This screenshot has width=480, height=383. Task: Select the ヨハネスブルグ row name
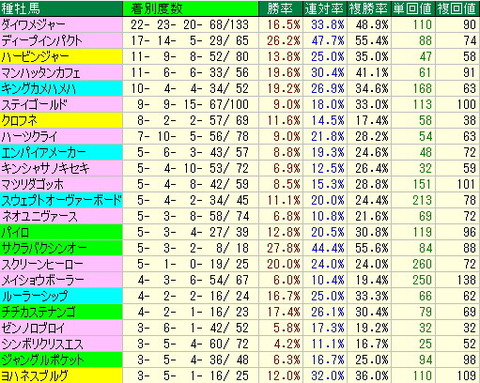click(61, 376)
